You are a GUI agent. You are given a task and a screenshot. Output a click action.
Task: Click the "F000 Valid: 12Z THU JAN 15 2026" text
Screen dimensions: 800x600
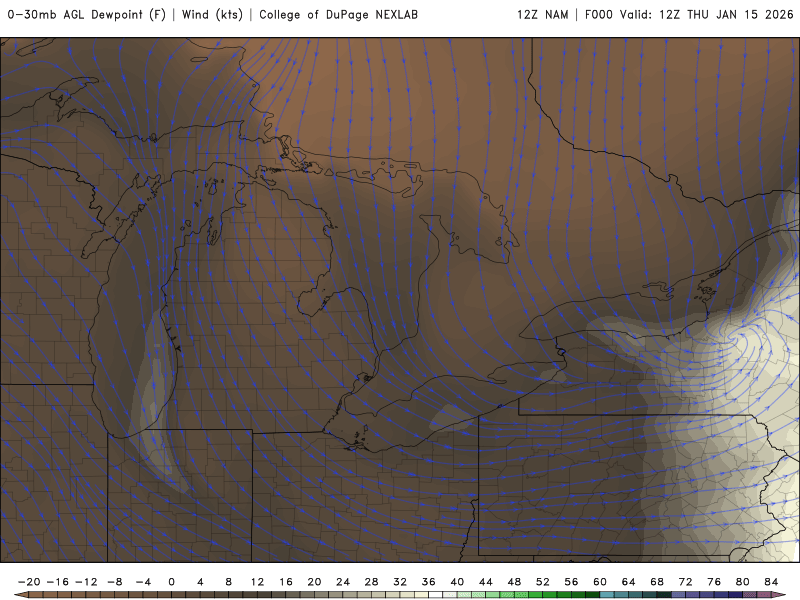pos(689,15)
